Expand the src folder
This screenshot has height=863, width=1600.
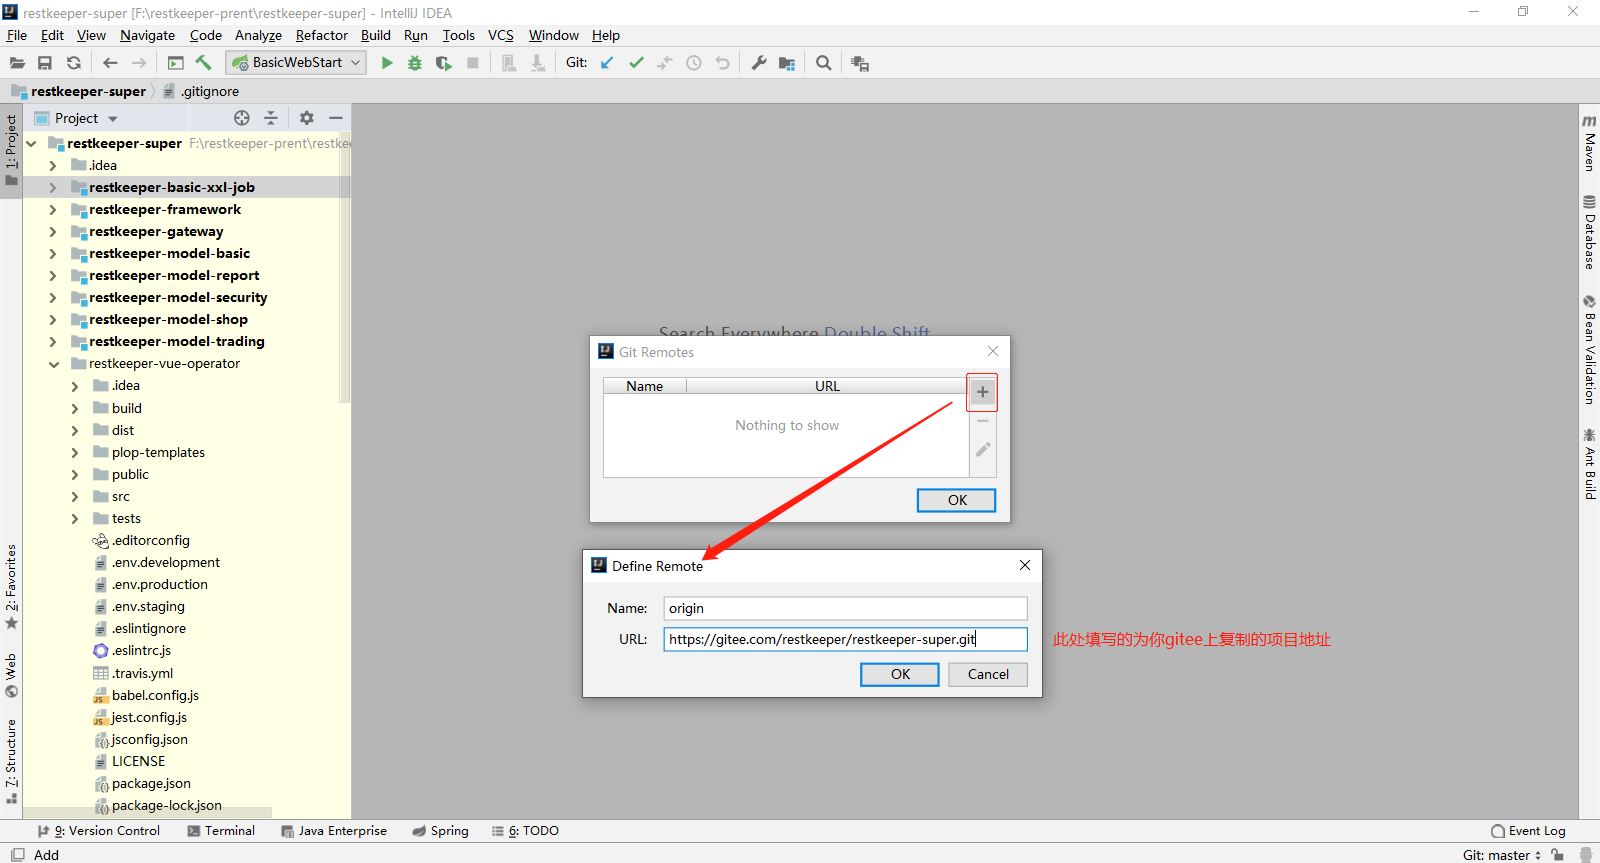pos(75,497)
